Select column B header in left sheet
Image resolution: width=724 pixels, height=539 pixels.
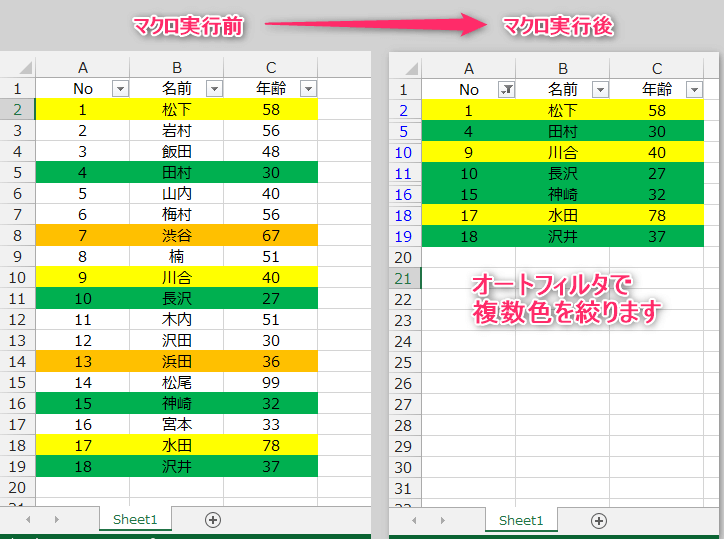177,67
